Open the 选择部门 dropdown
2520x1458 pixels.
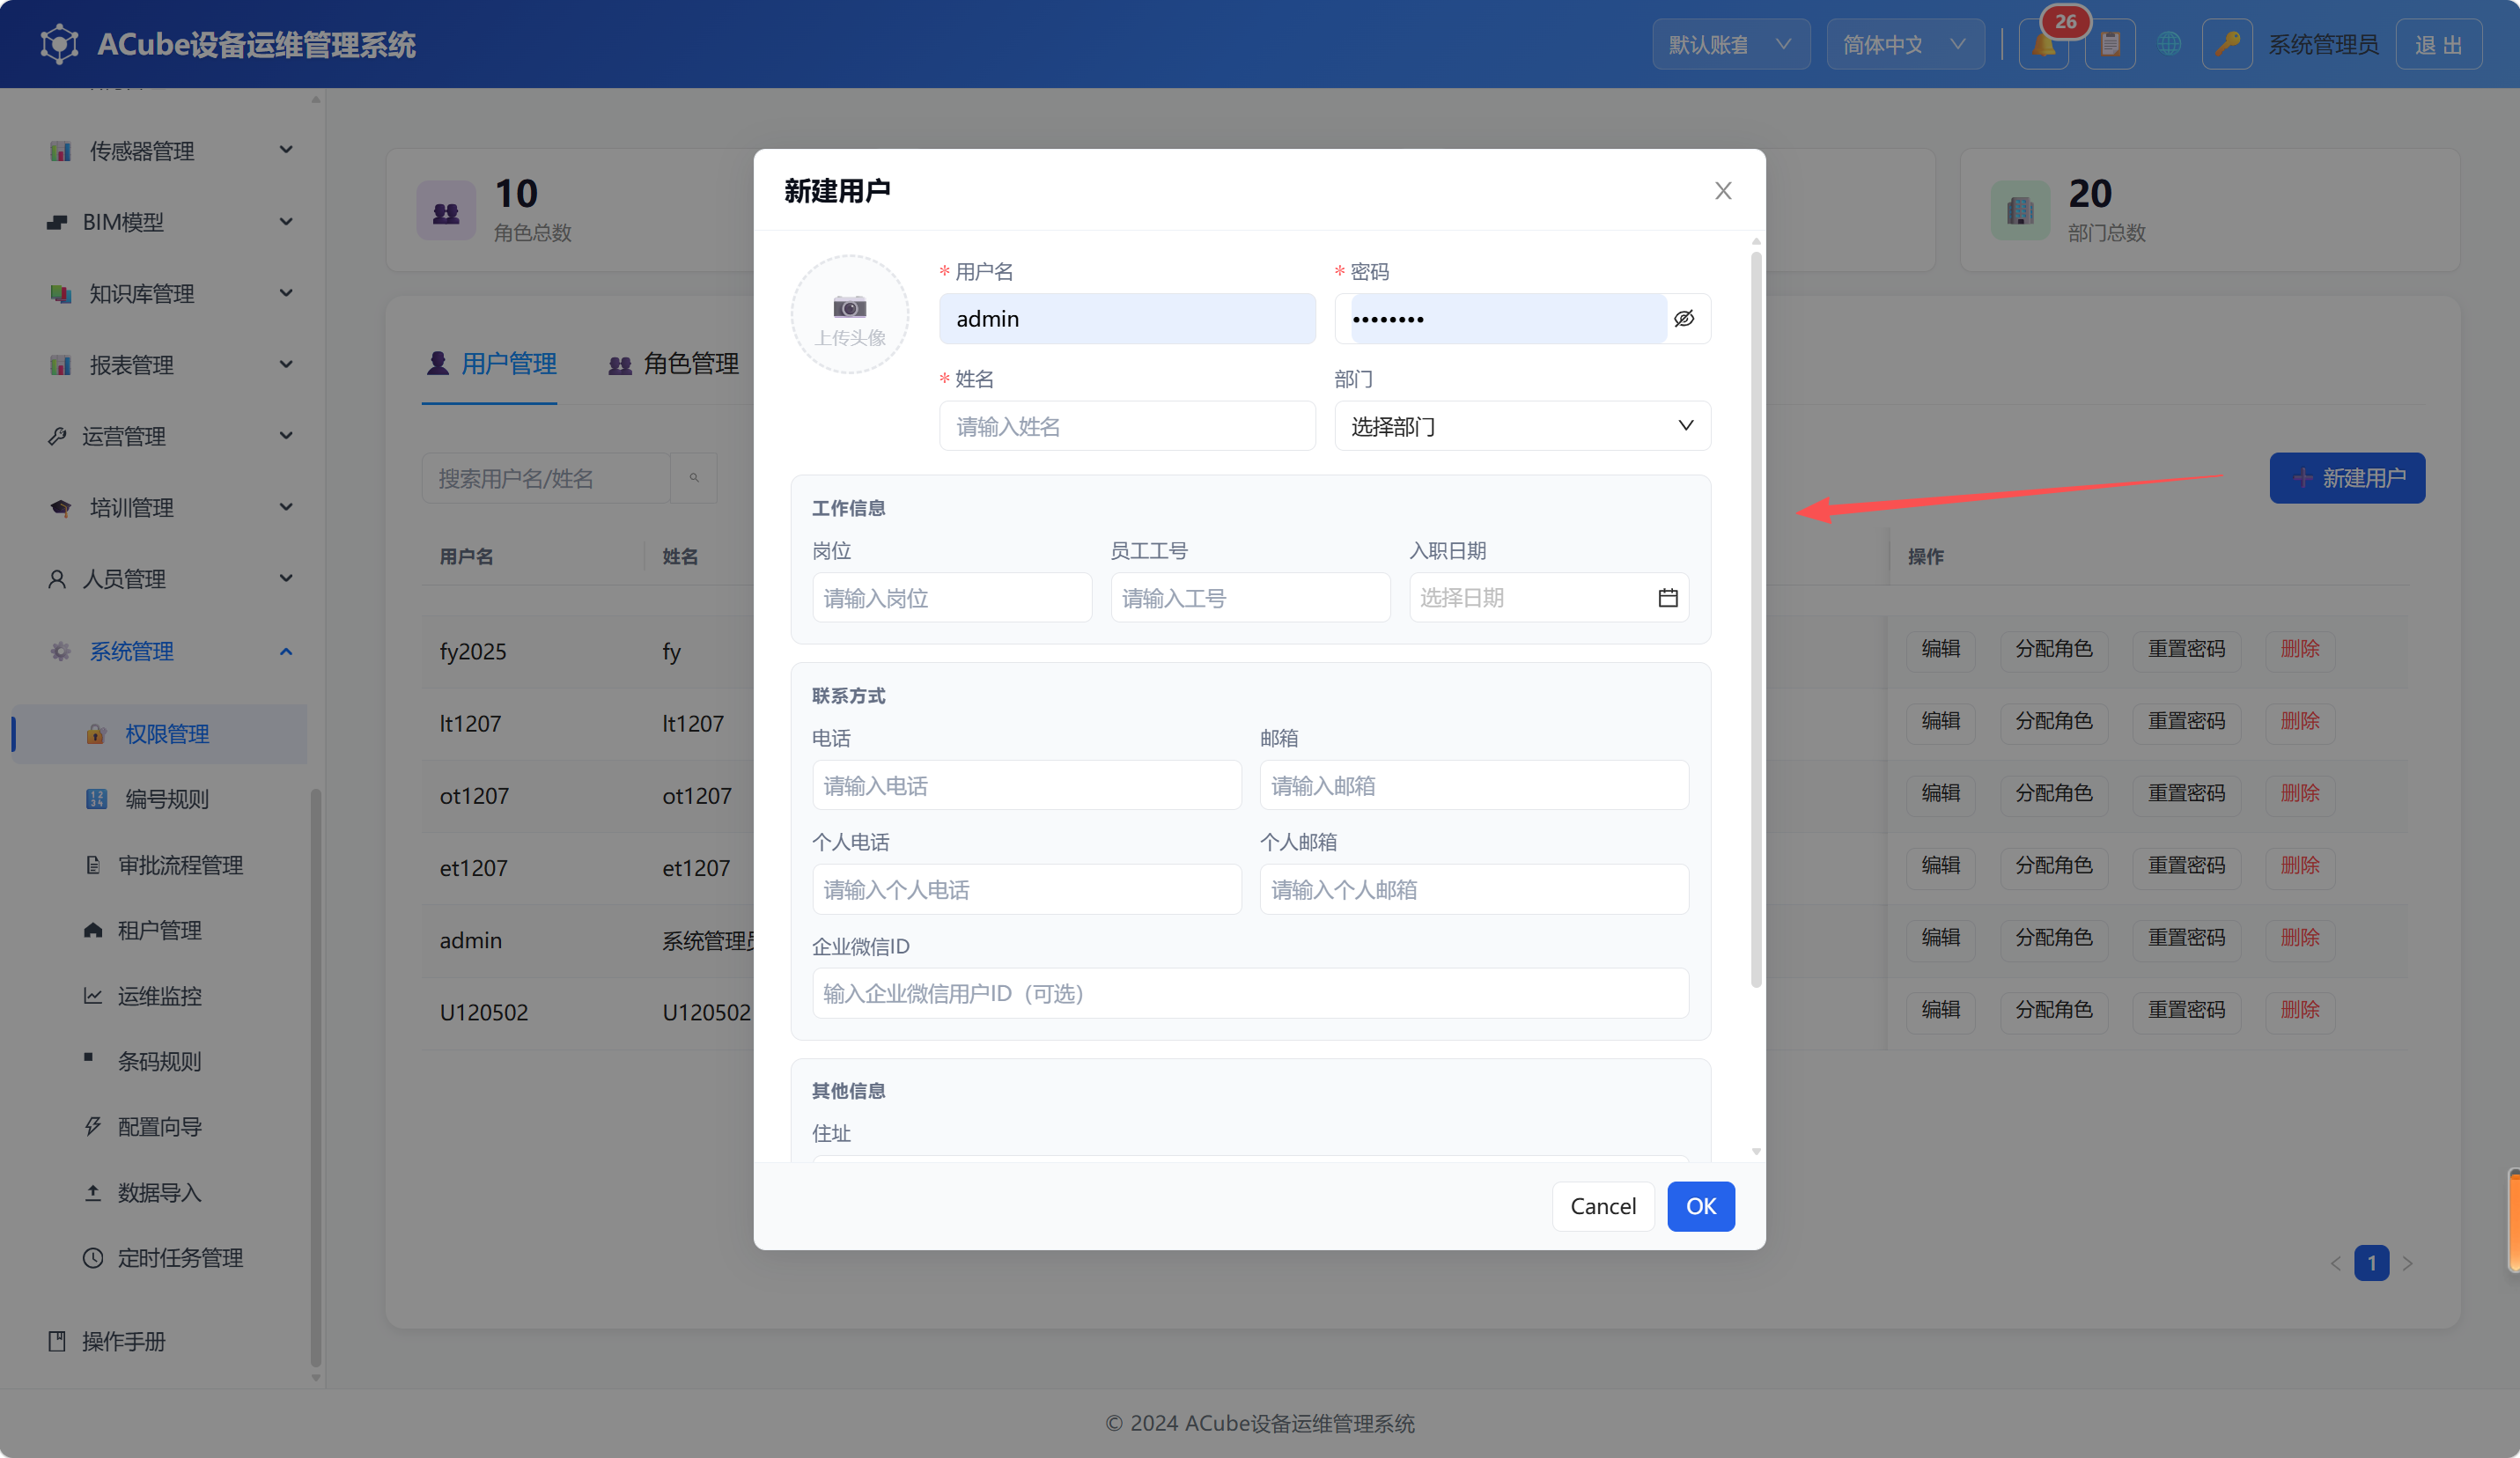1522,426
